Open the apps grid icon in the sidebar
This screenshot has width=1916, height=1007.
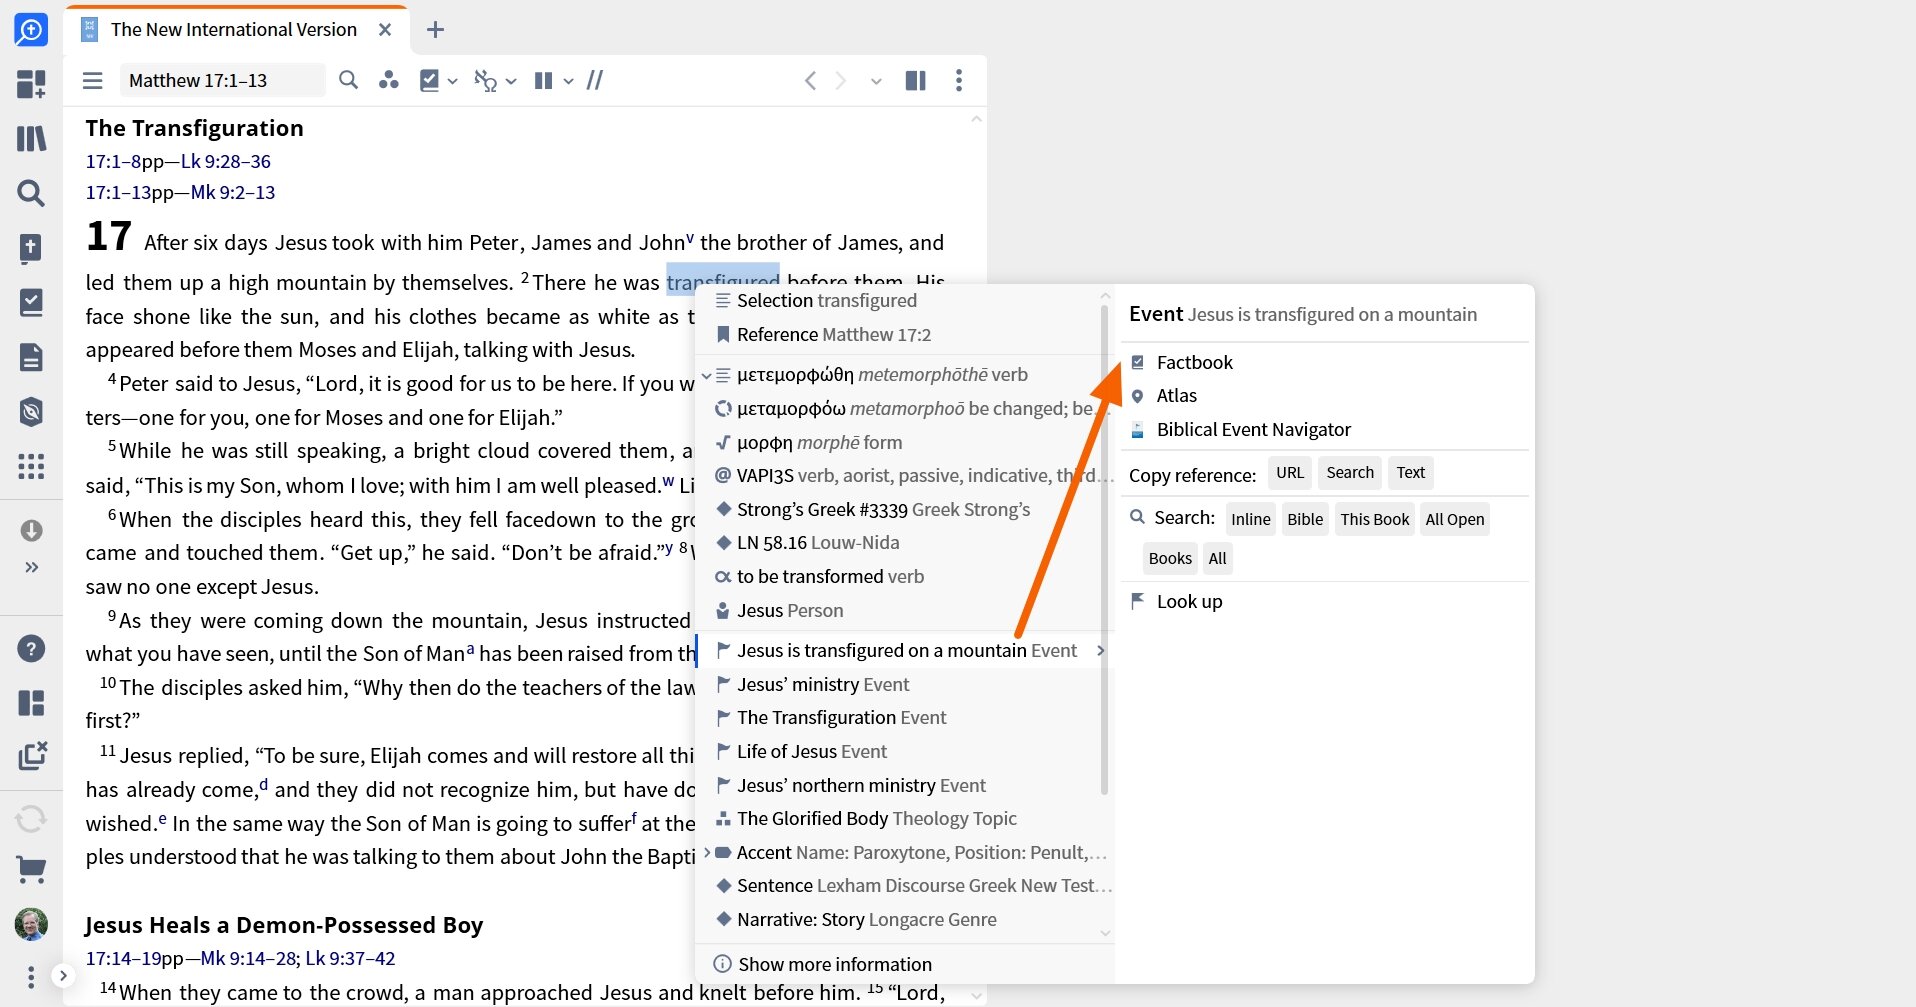(31, 466)
